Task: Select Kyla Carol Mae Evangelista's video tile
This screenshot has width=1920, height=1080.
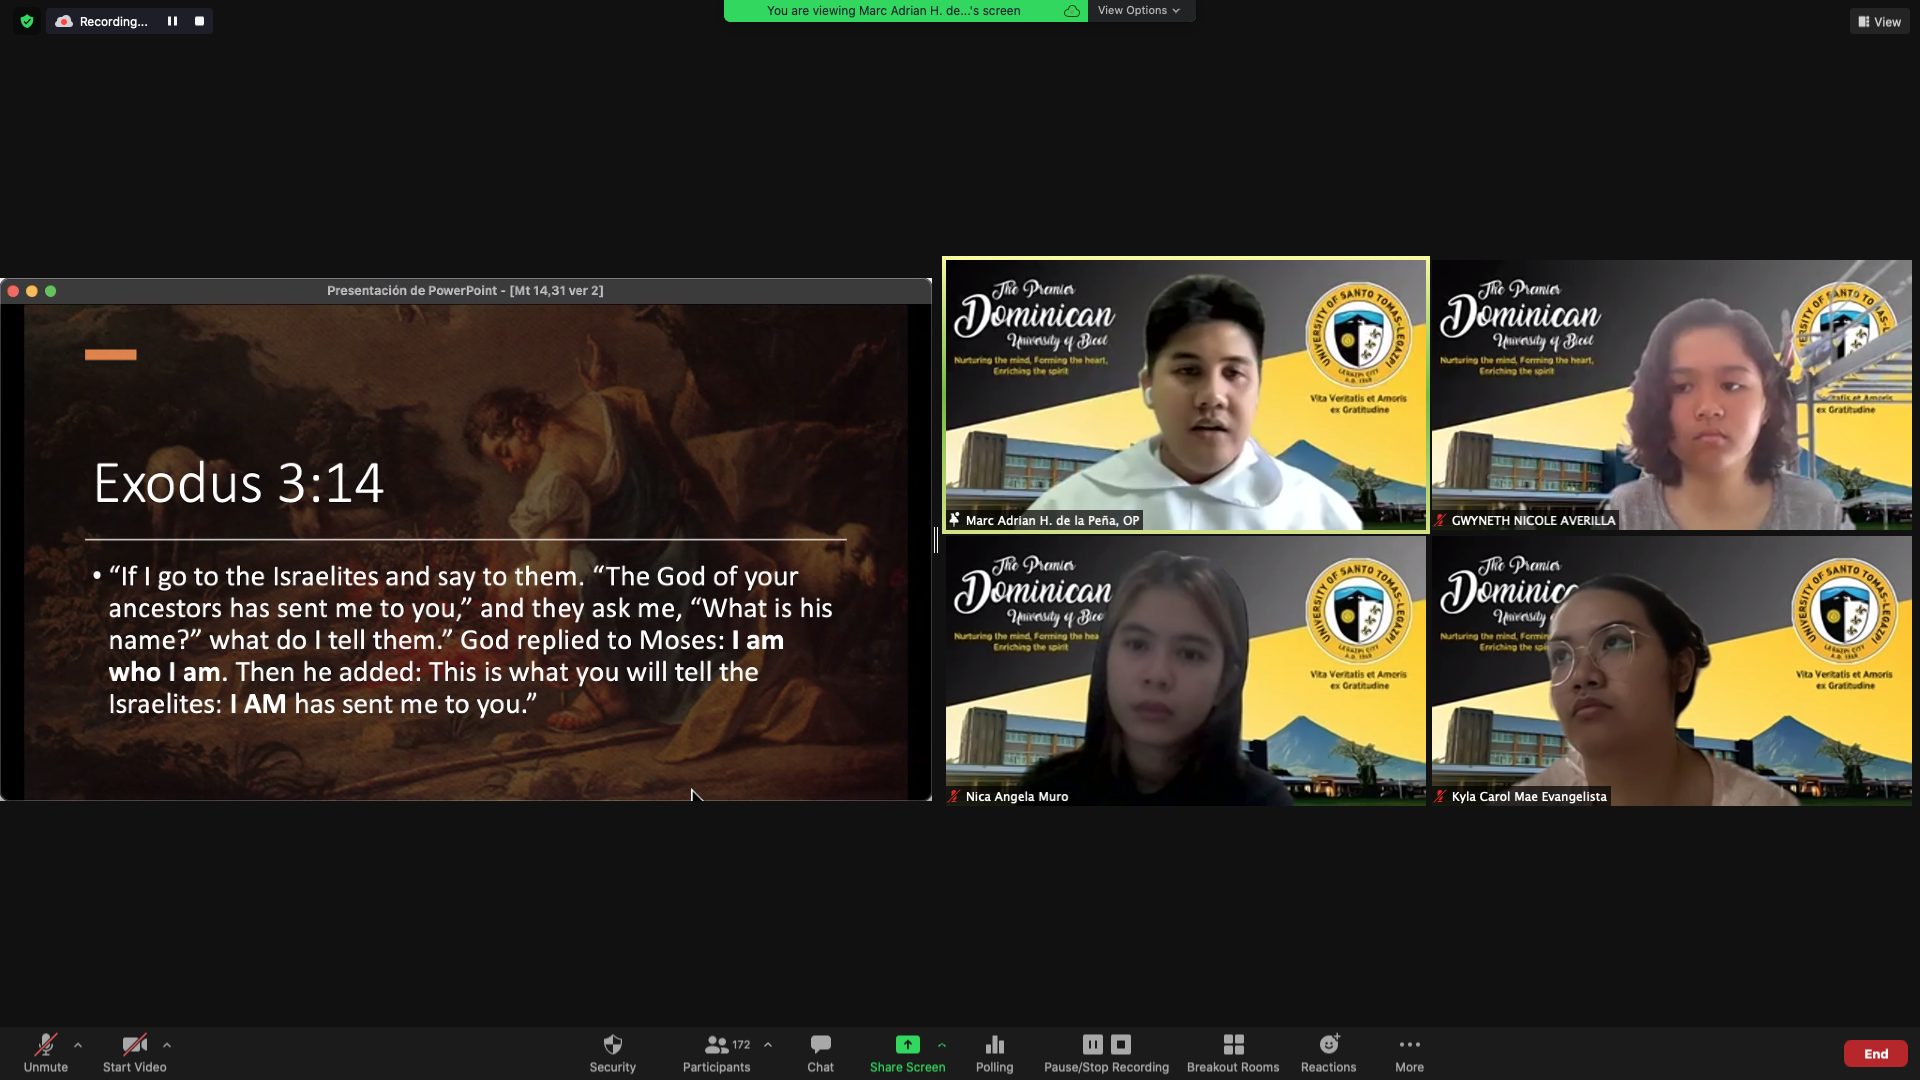Action: coord(1671,671)
